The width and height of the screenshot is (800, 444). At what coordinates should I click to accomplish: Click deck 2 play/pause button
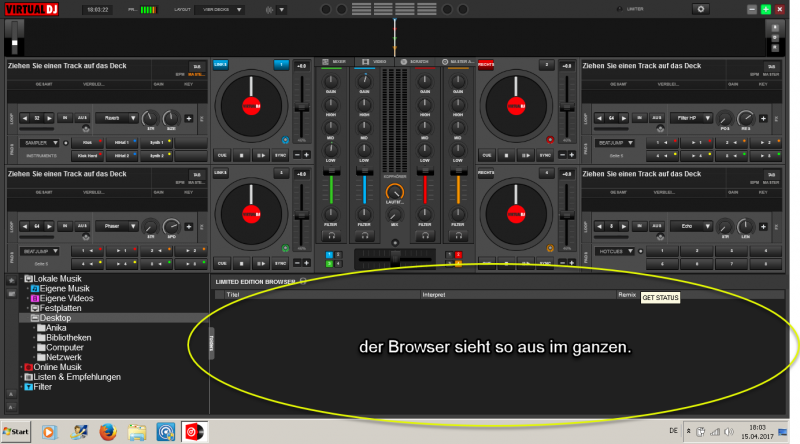click(x=526, y=155)
